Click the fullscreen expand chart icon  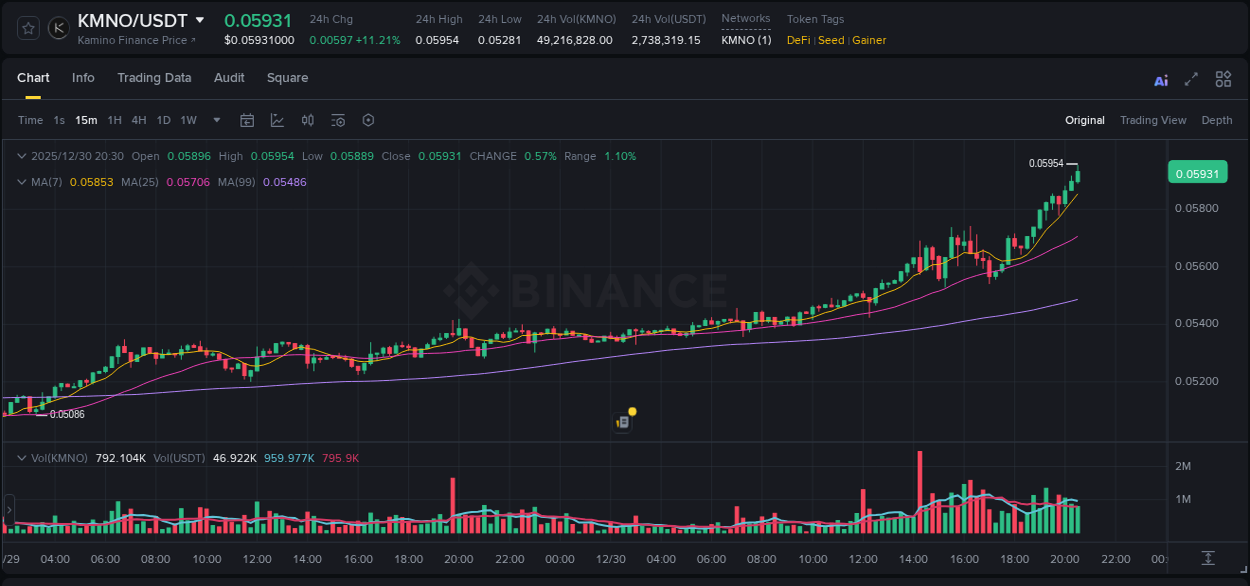[x=1191, y=79]
